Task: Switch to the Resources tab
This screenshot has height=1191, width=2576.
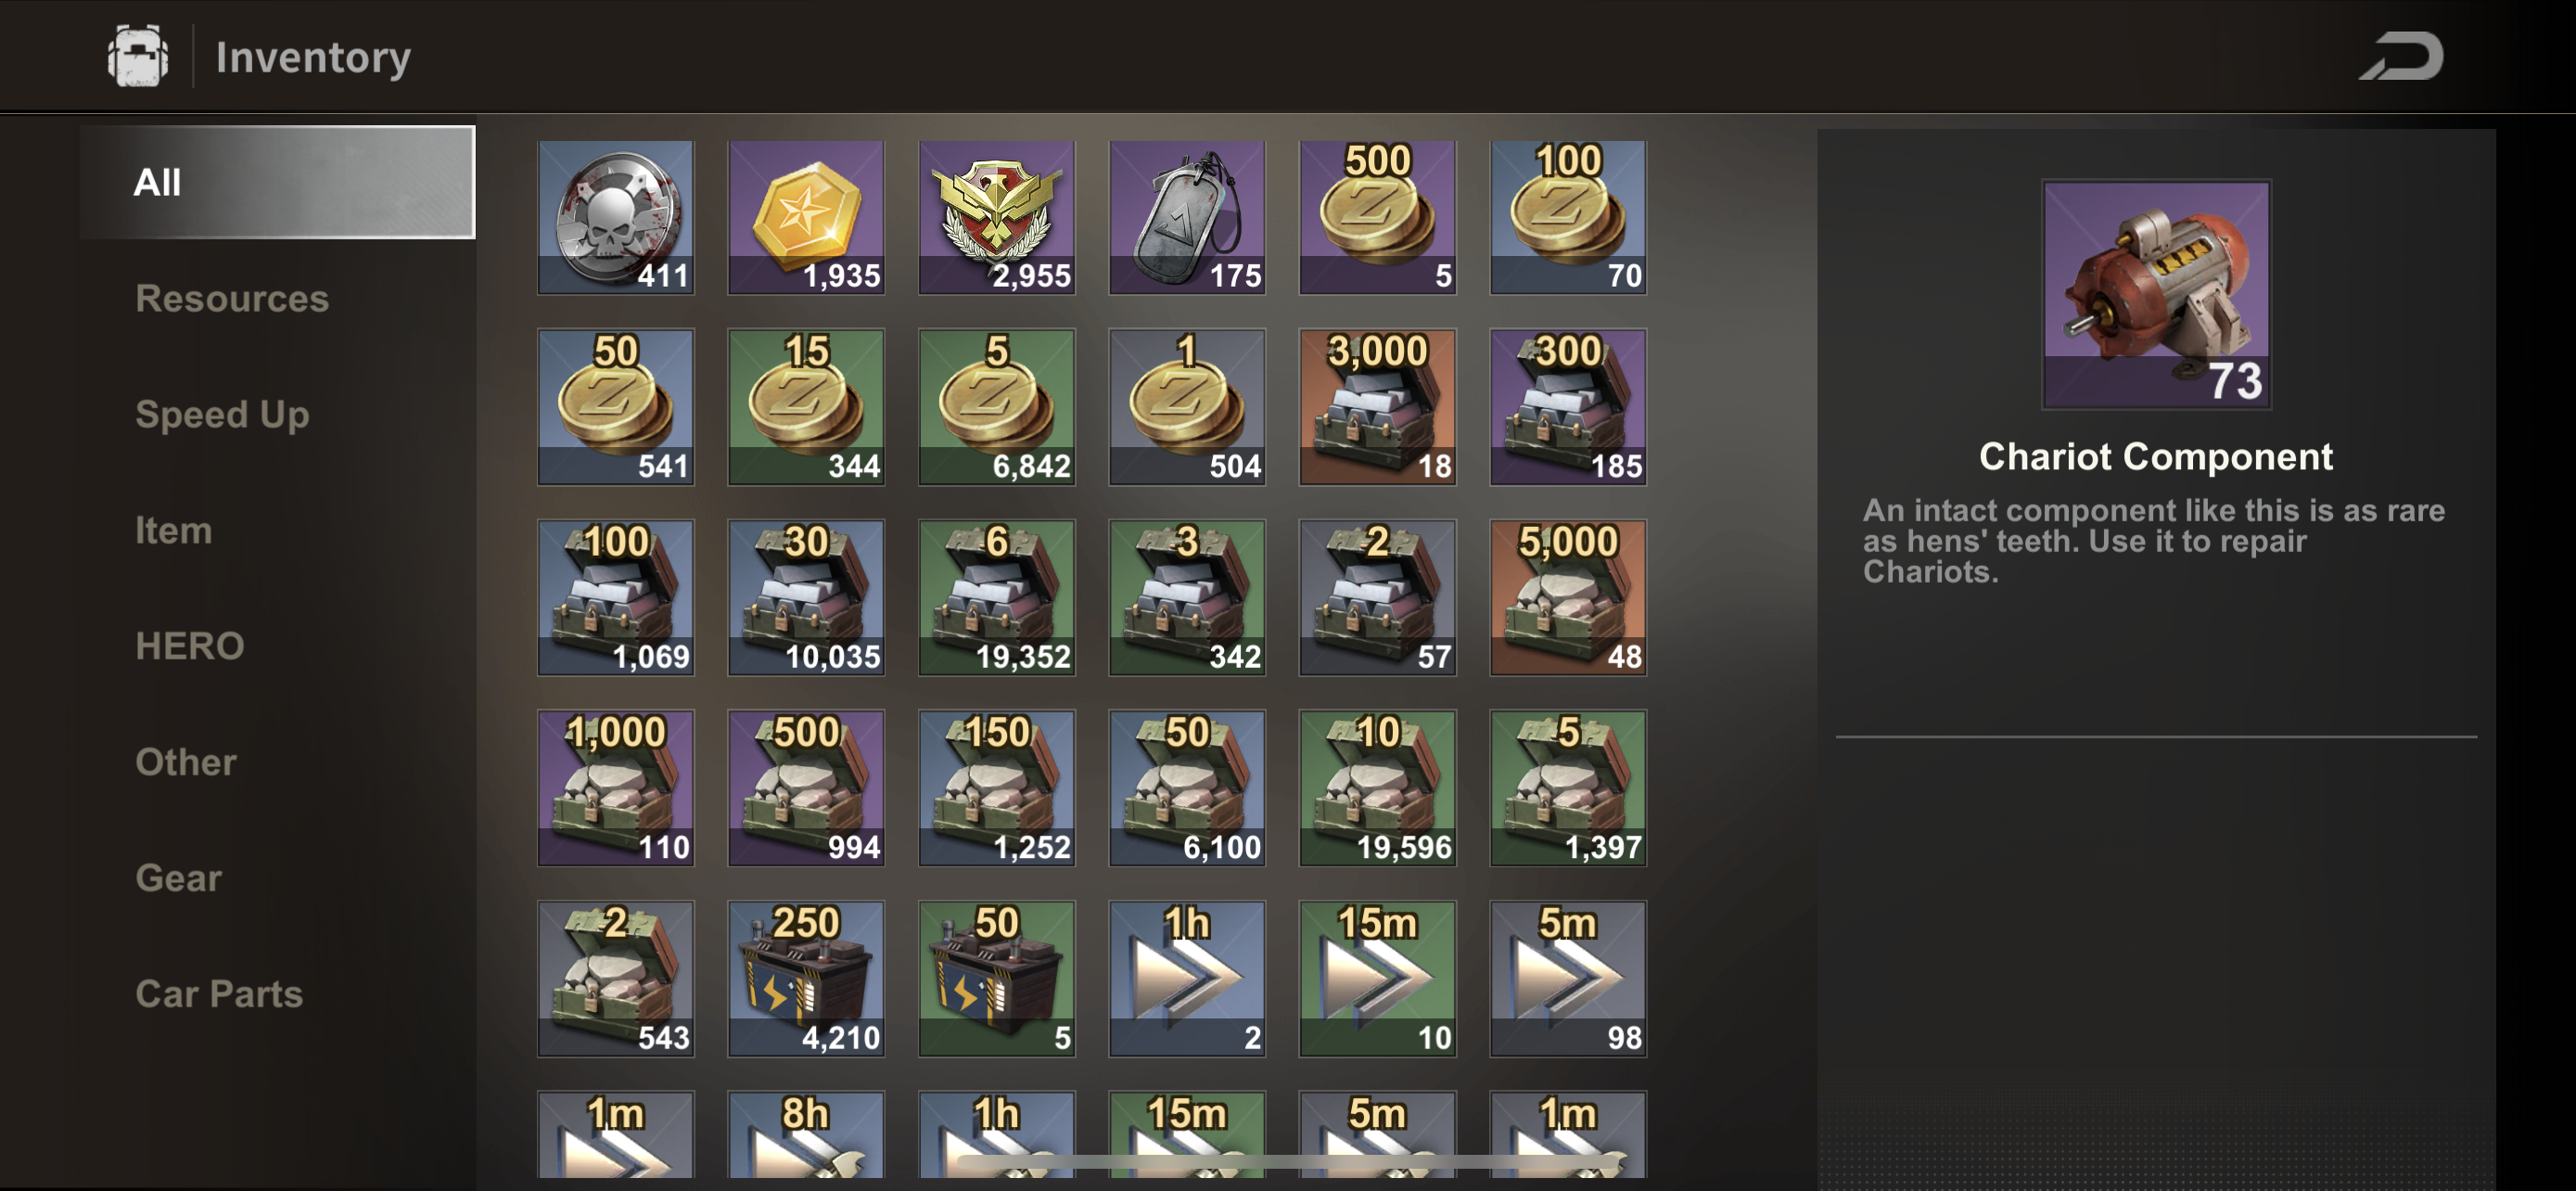Action: (232, 298)
